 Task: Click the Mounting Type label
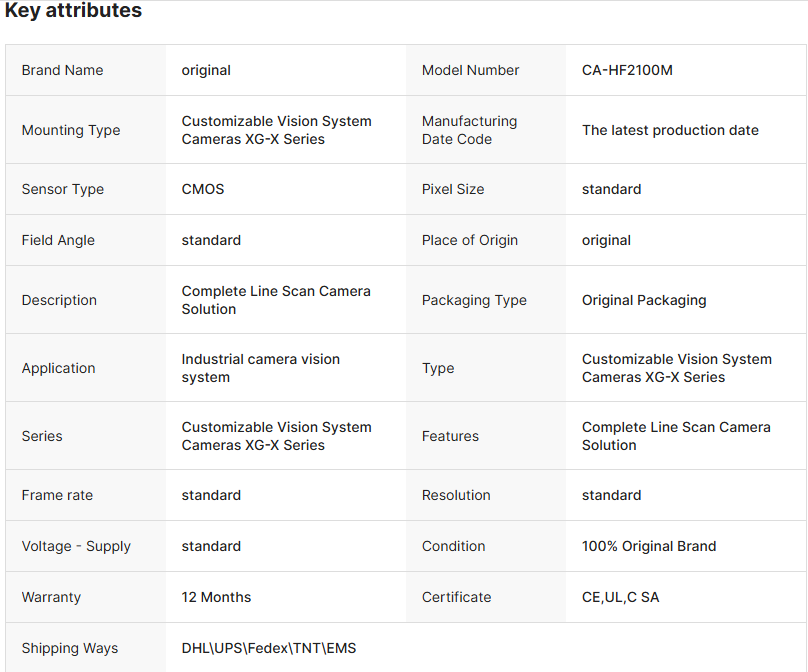pyautogui.click(x=71, y=130)
